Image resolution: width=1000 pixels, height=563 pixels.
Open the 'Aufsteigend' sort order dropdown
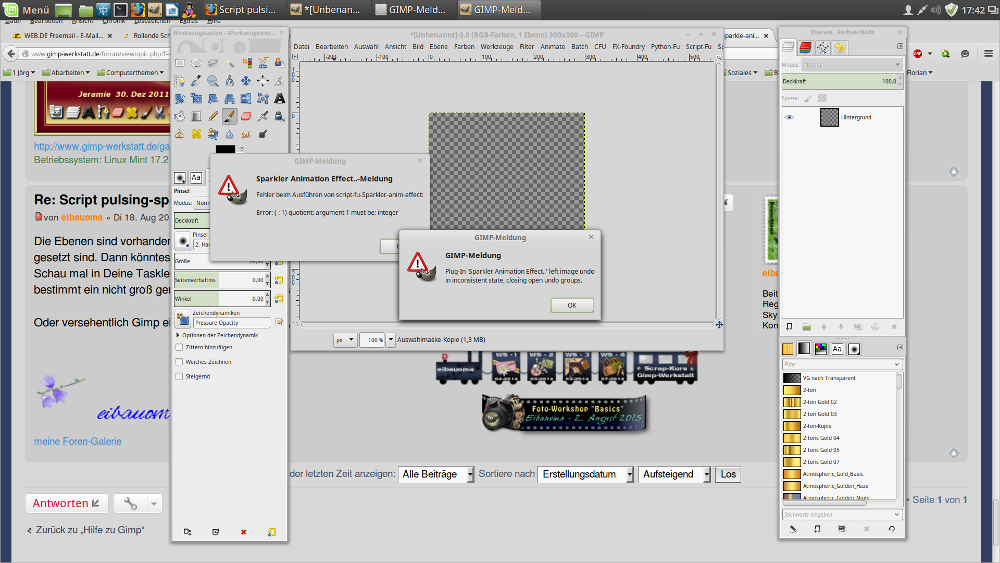click(674, 474)
